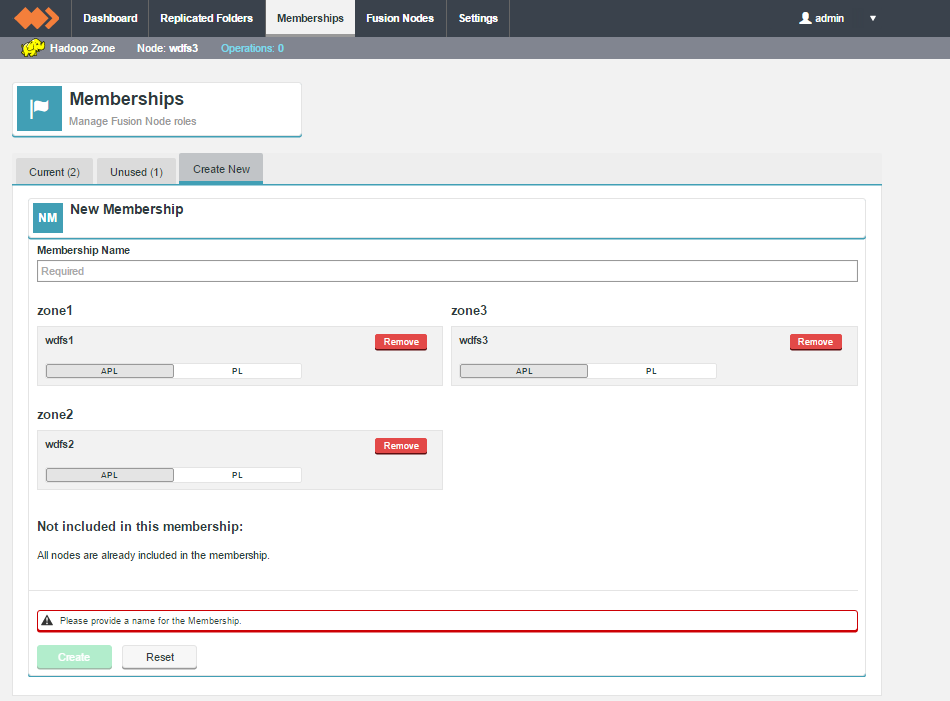
Task: Click the Memberships flag icon
Action: click(39, 108)
